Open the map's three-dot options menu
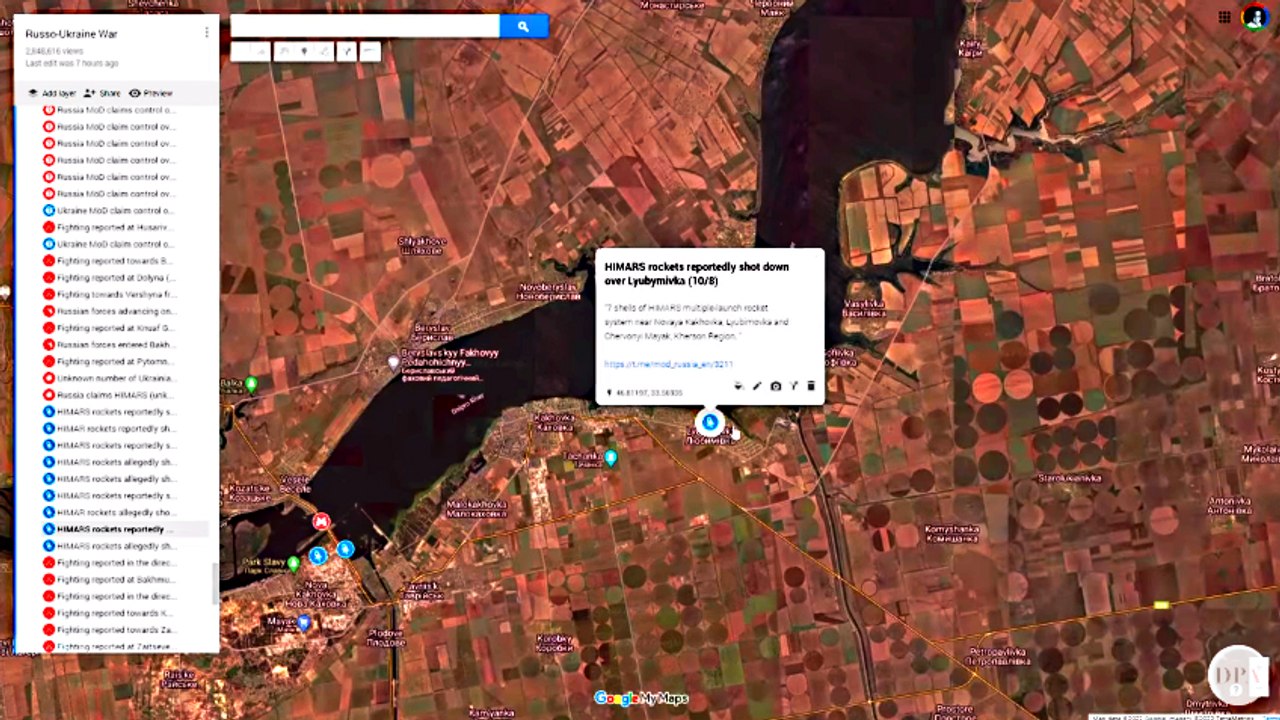The height and width of the screenshot is (720, 1280). (207, 32)
